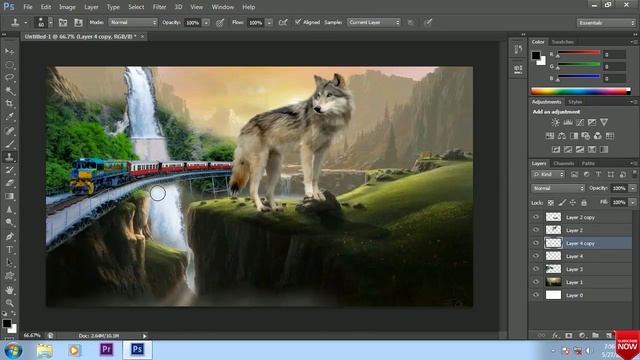Open the Flow slider arrow
This screenshot has width=640, height=360.
click(x=269, y=23)
